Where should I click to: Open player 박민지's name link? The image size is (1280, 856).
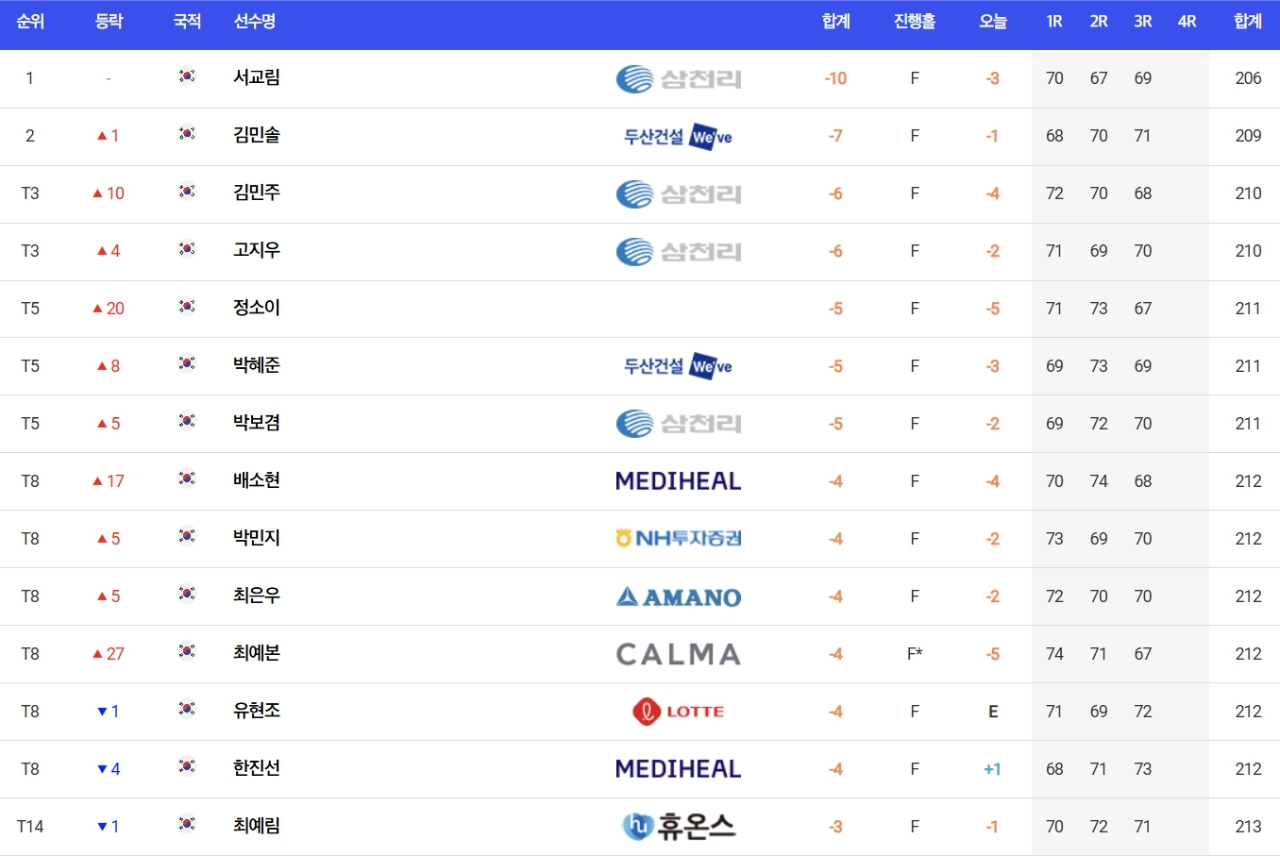click(x=256, y=538)
